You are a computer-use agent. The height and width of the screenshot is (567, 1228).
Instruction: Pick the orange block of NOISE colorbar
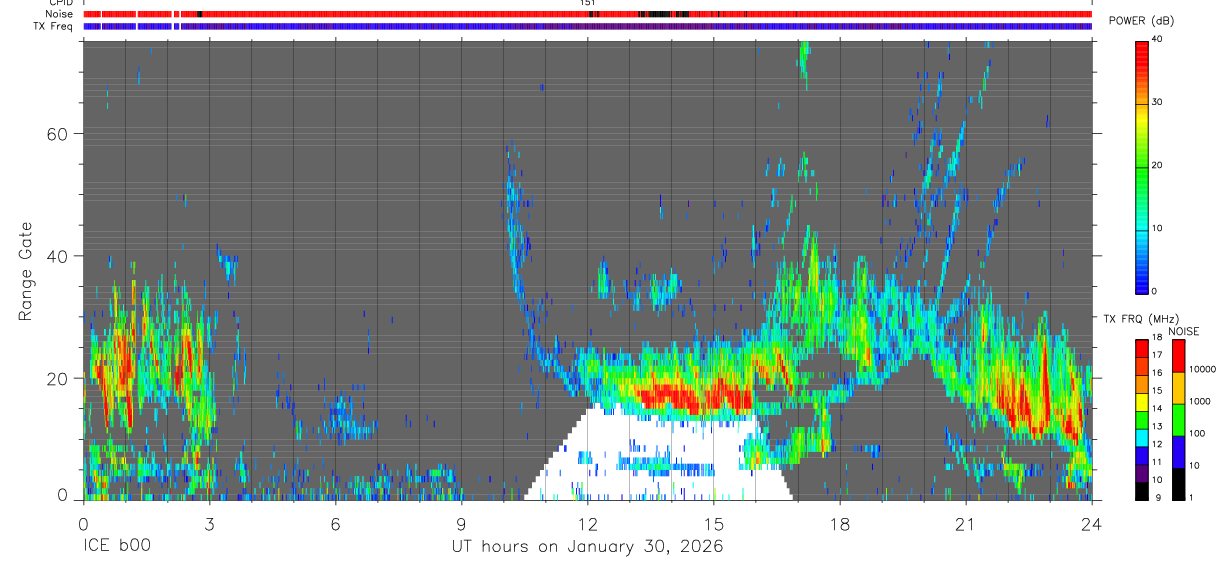[1178, 387]
